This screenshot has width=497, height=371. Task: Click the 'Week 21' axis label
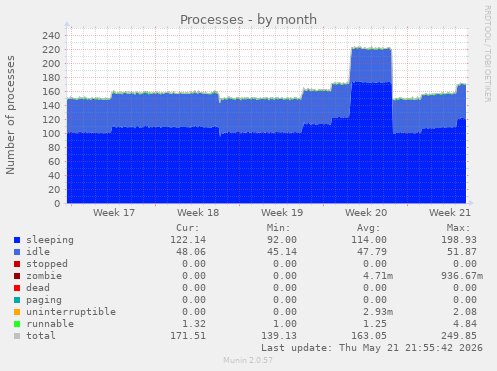click(x=450, y=213)
